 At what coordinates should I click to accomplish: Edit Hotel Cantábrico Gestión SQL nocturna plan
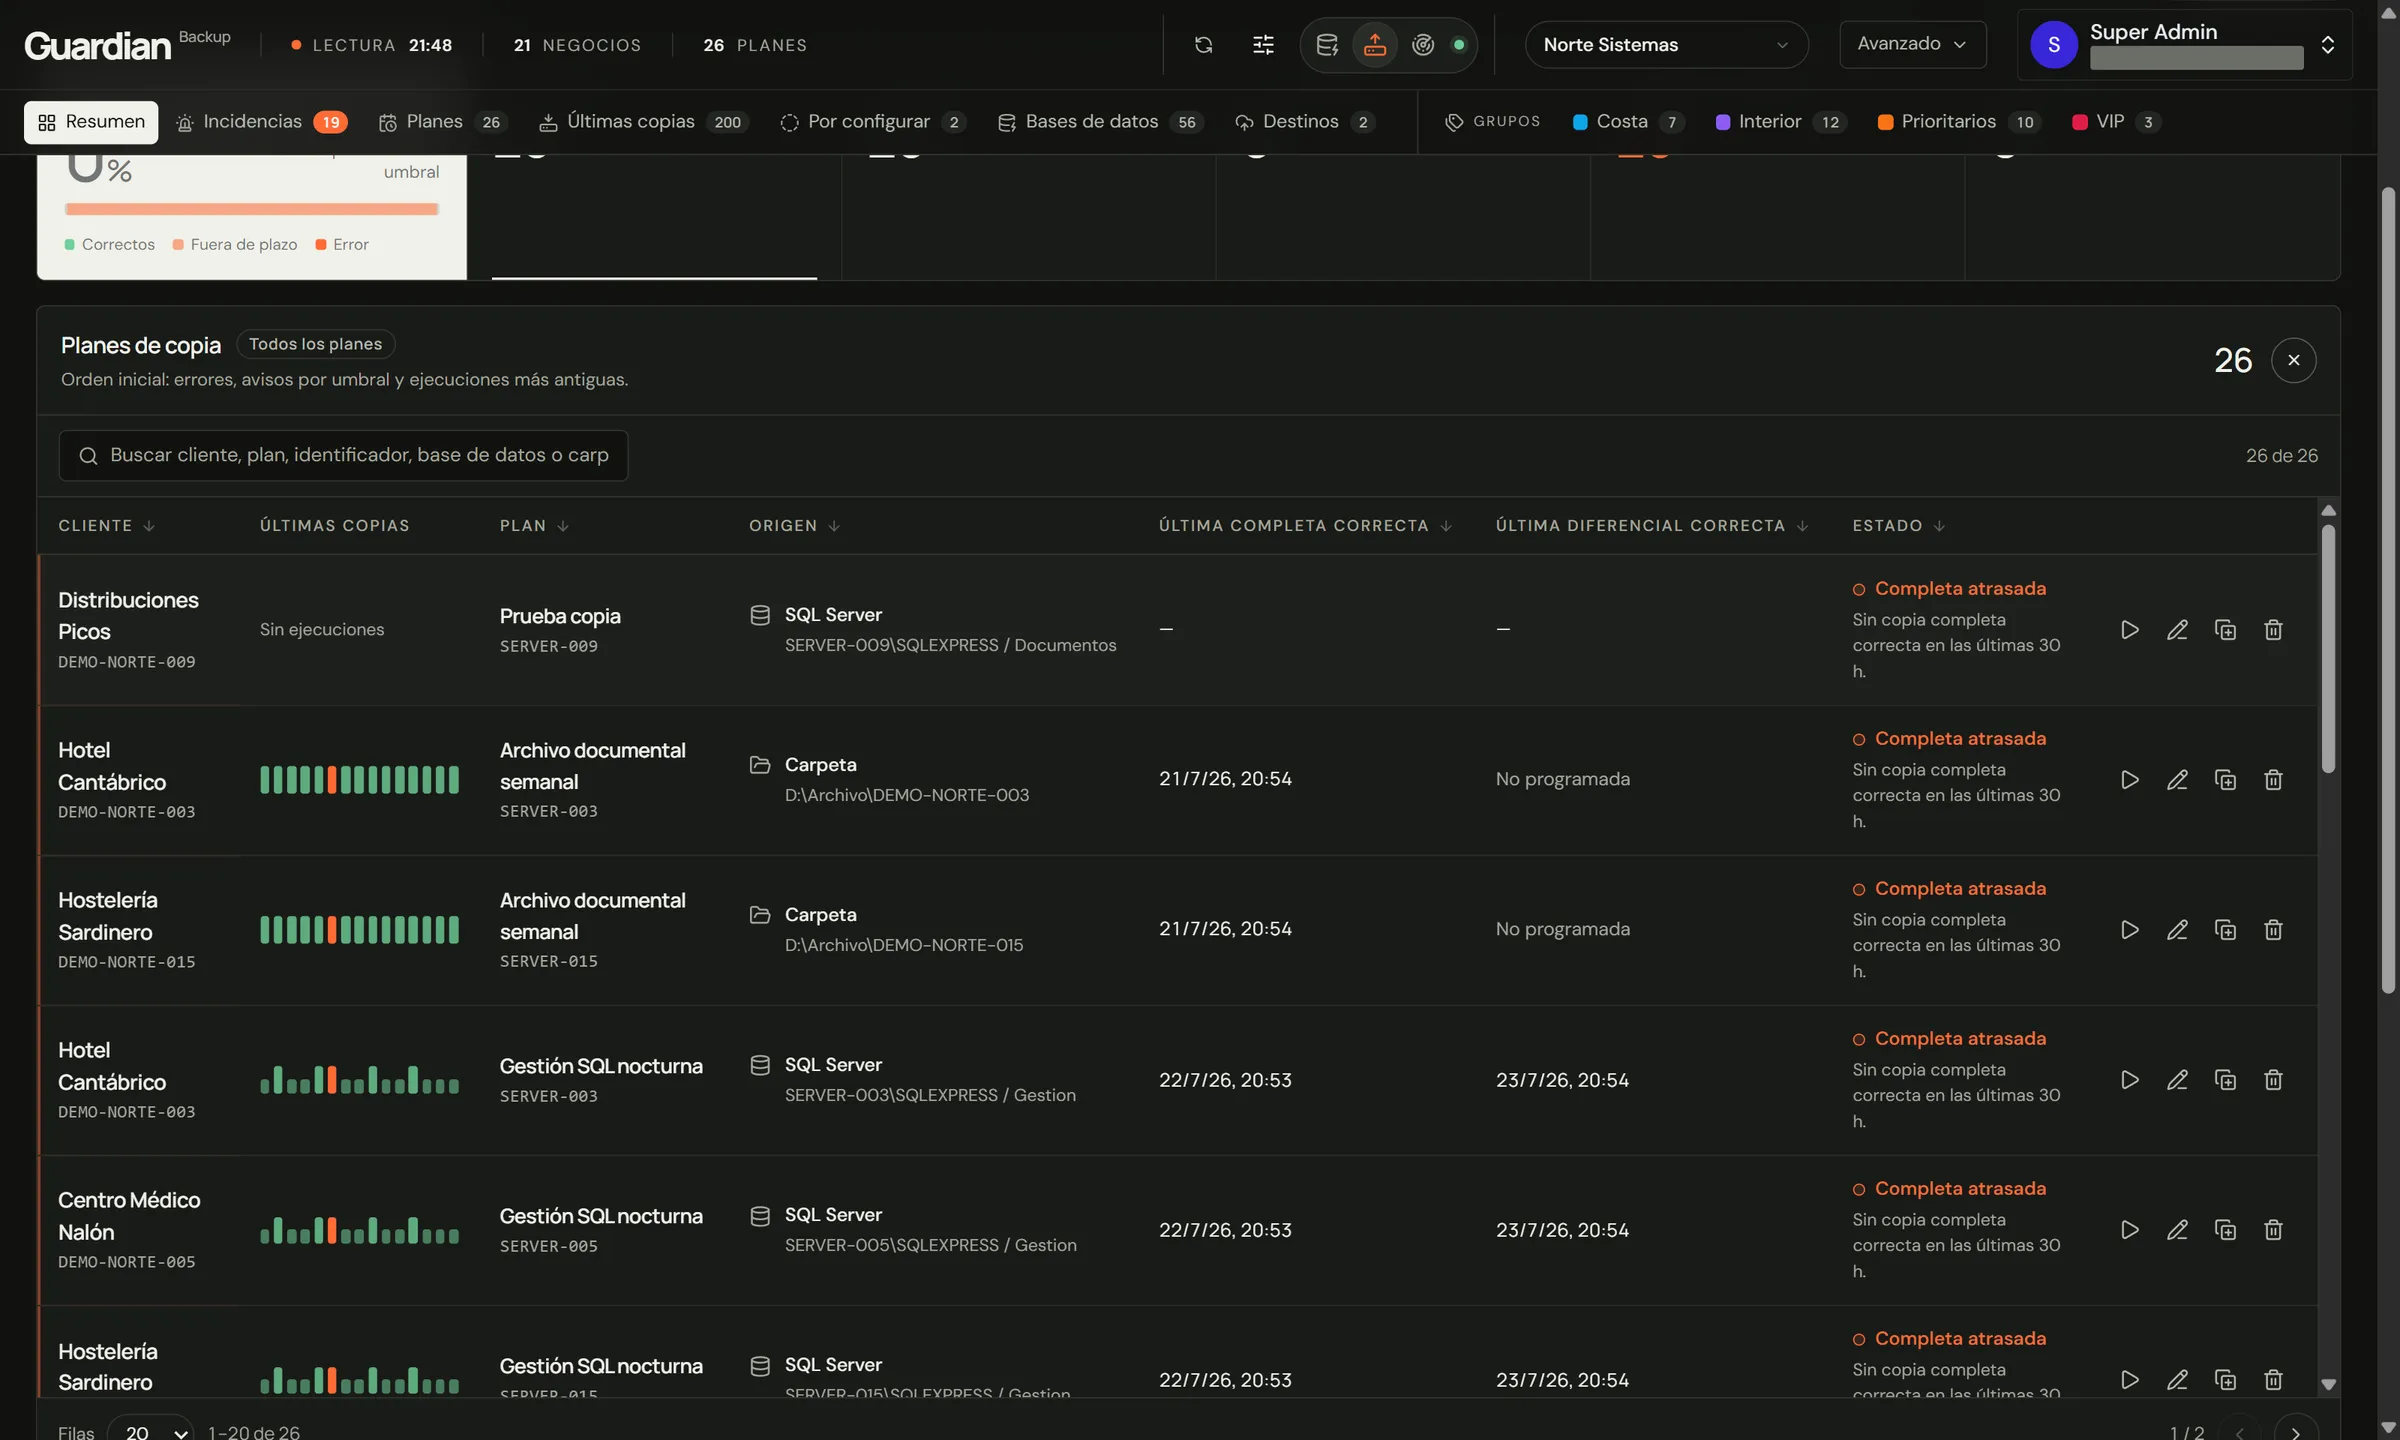coord(2177,1080)
